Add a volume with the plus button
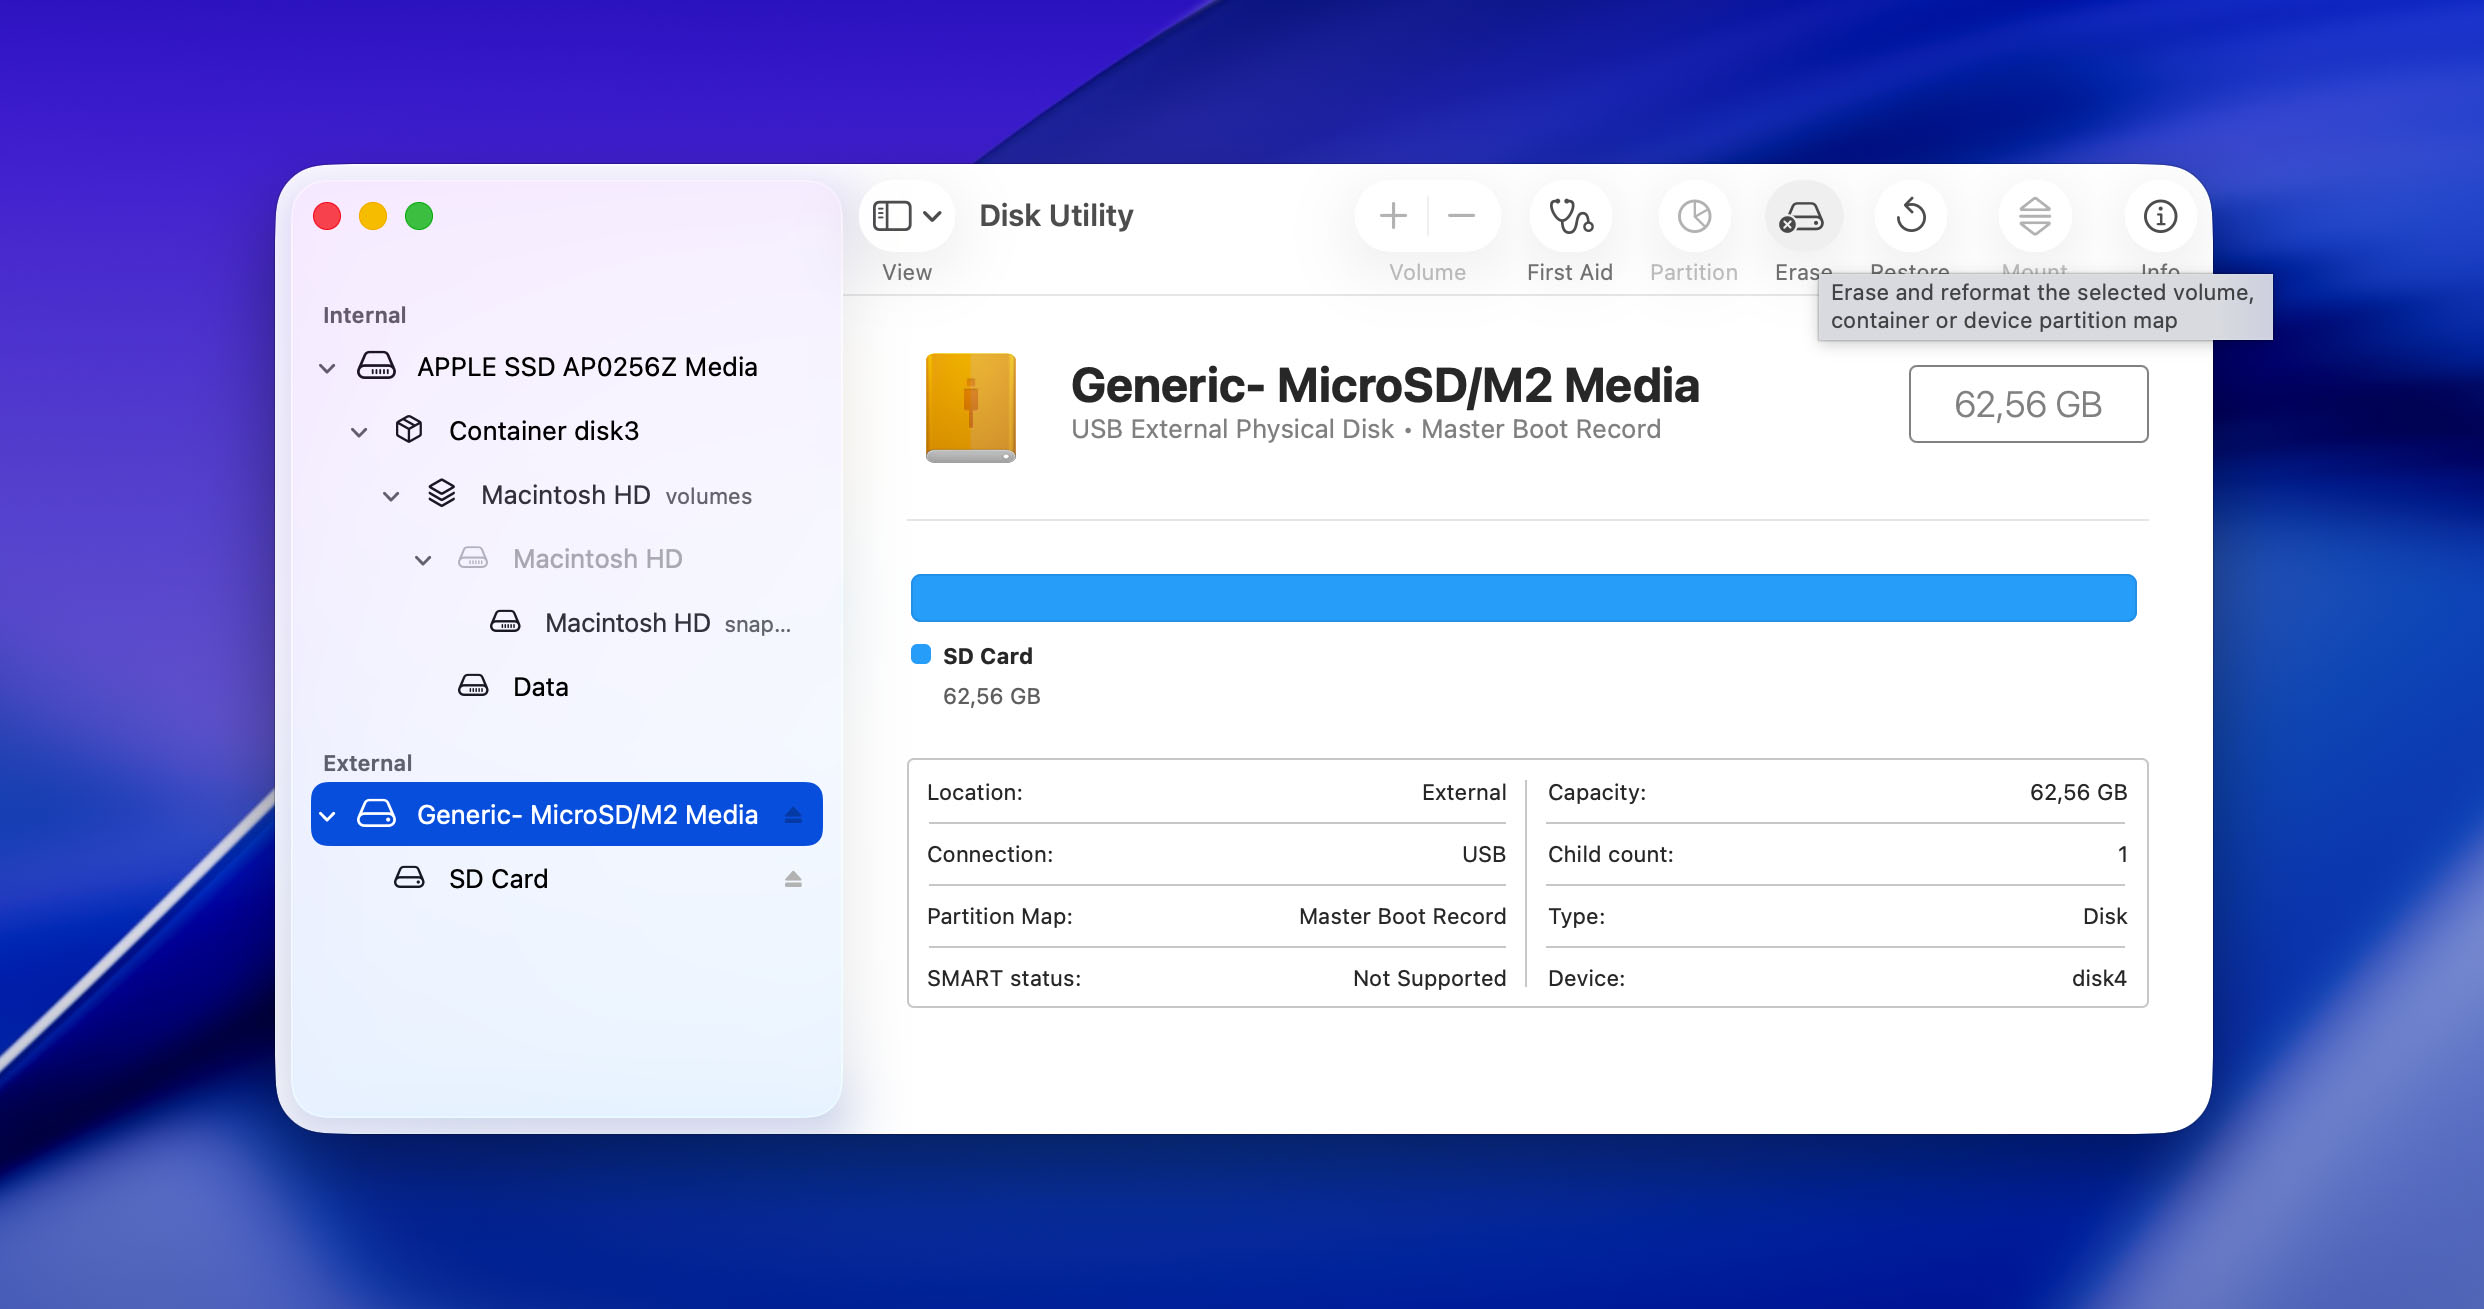The width and height of the screenshot is (2484, 1309). (x=1393, y=216)
